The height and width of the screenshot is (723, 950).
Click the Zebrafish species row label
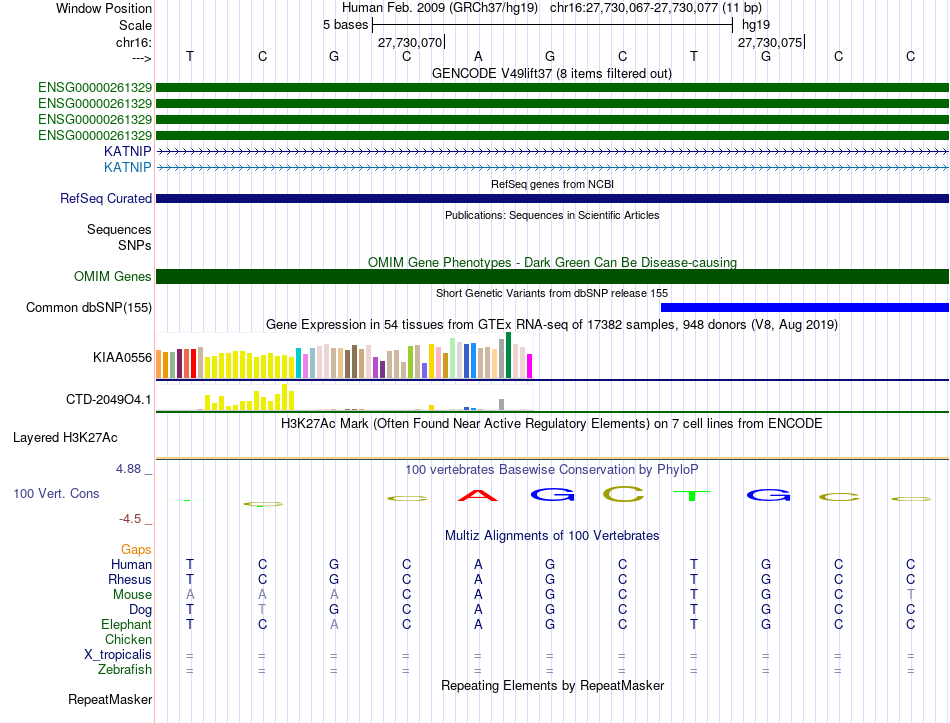(x=125, y=670)
